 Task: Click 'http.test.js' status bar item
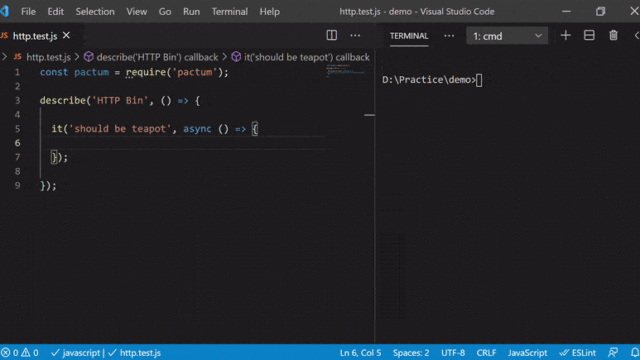(134, 353)
